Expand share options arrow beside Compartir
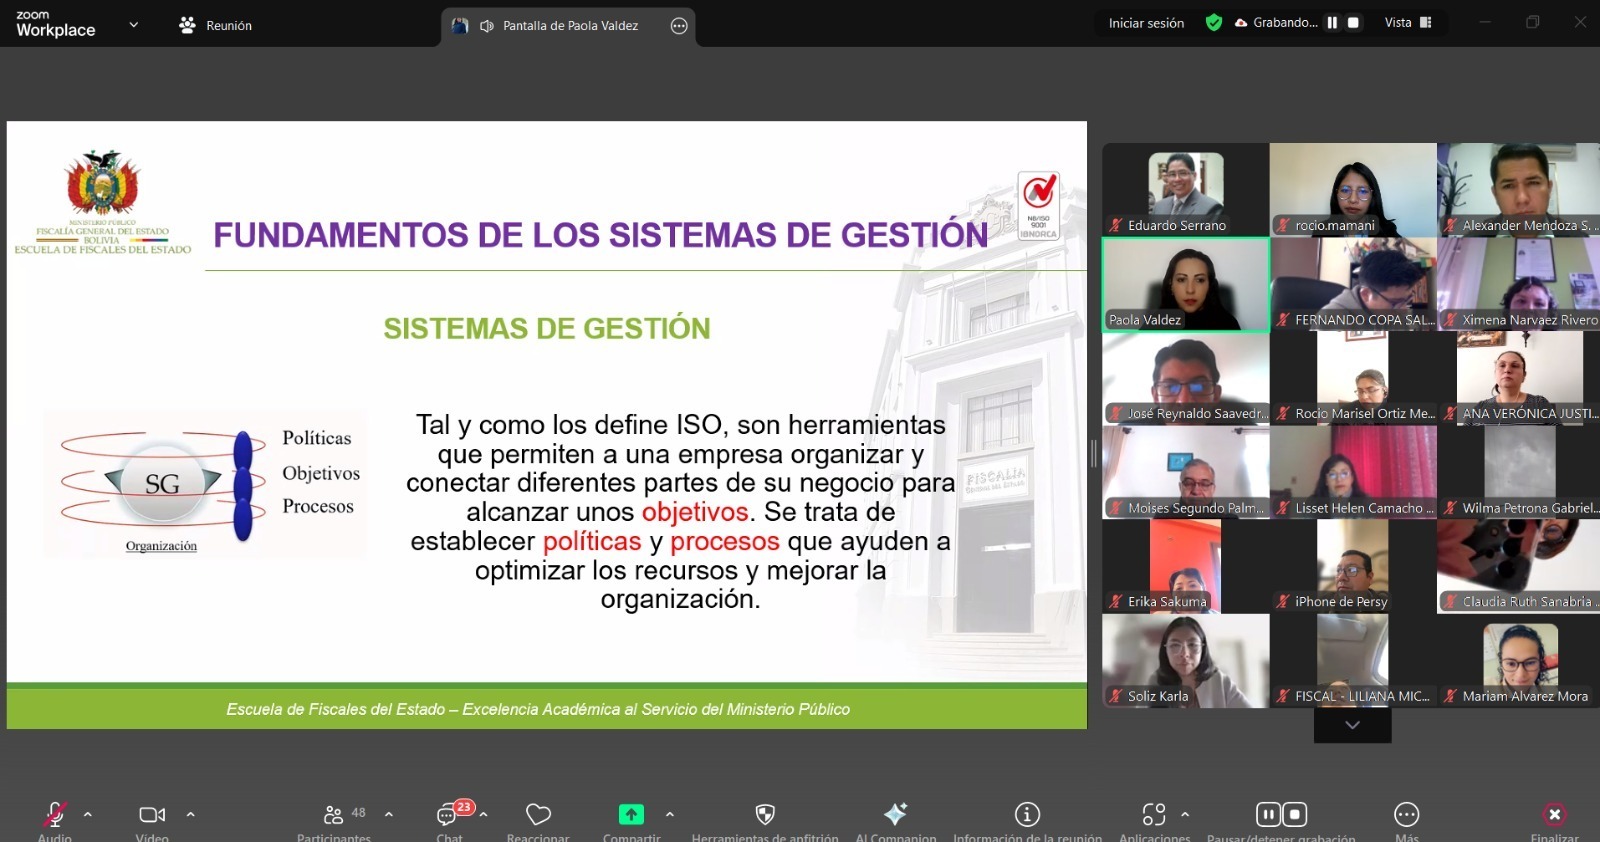The height and width of the screenshot is (842, 1600). [x=670, y=814]
